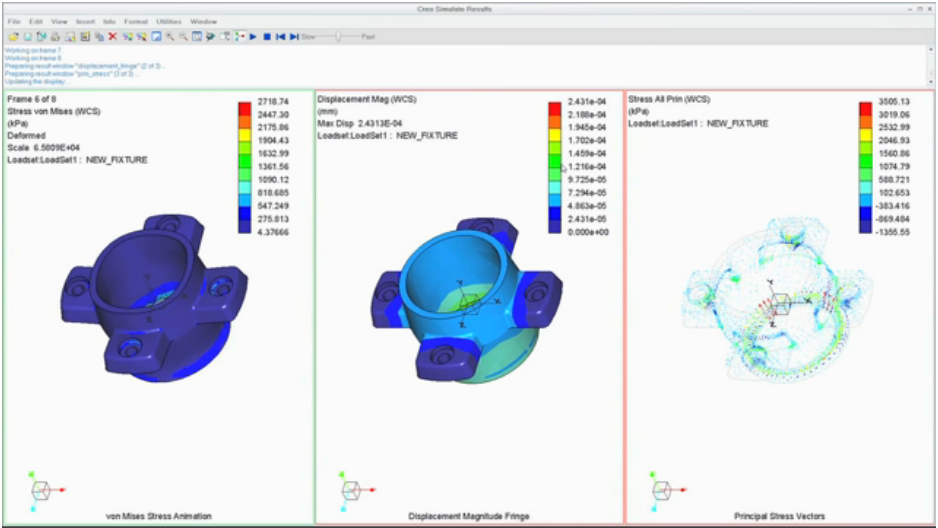Screen dimensions: 938x528
Task: Open the Utilities menu
Action: (168, 21)
